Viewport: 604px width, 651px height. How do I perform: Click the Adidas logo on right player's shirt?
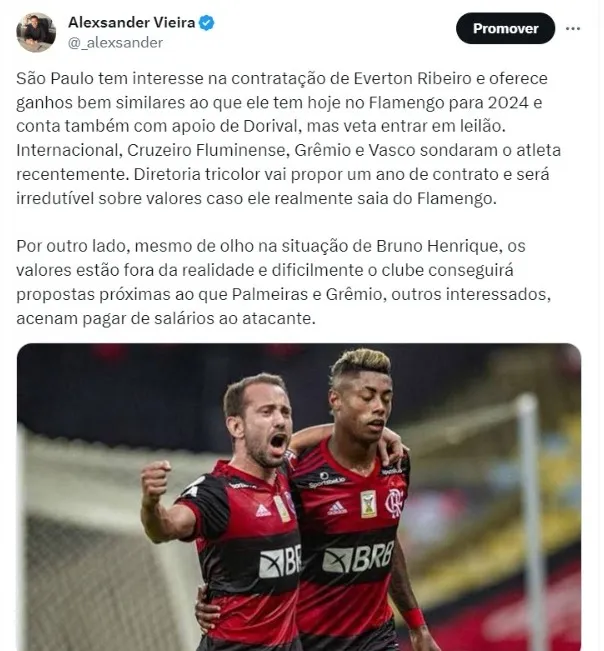[x=337, y=508]
